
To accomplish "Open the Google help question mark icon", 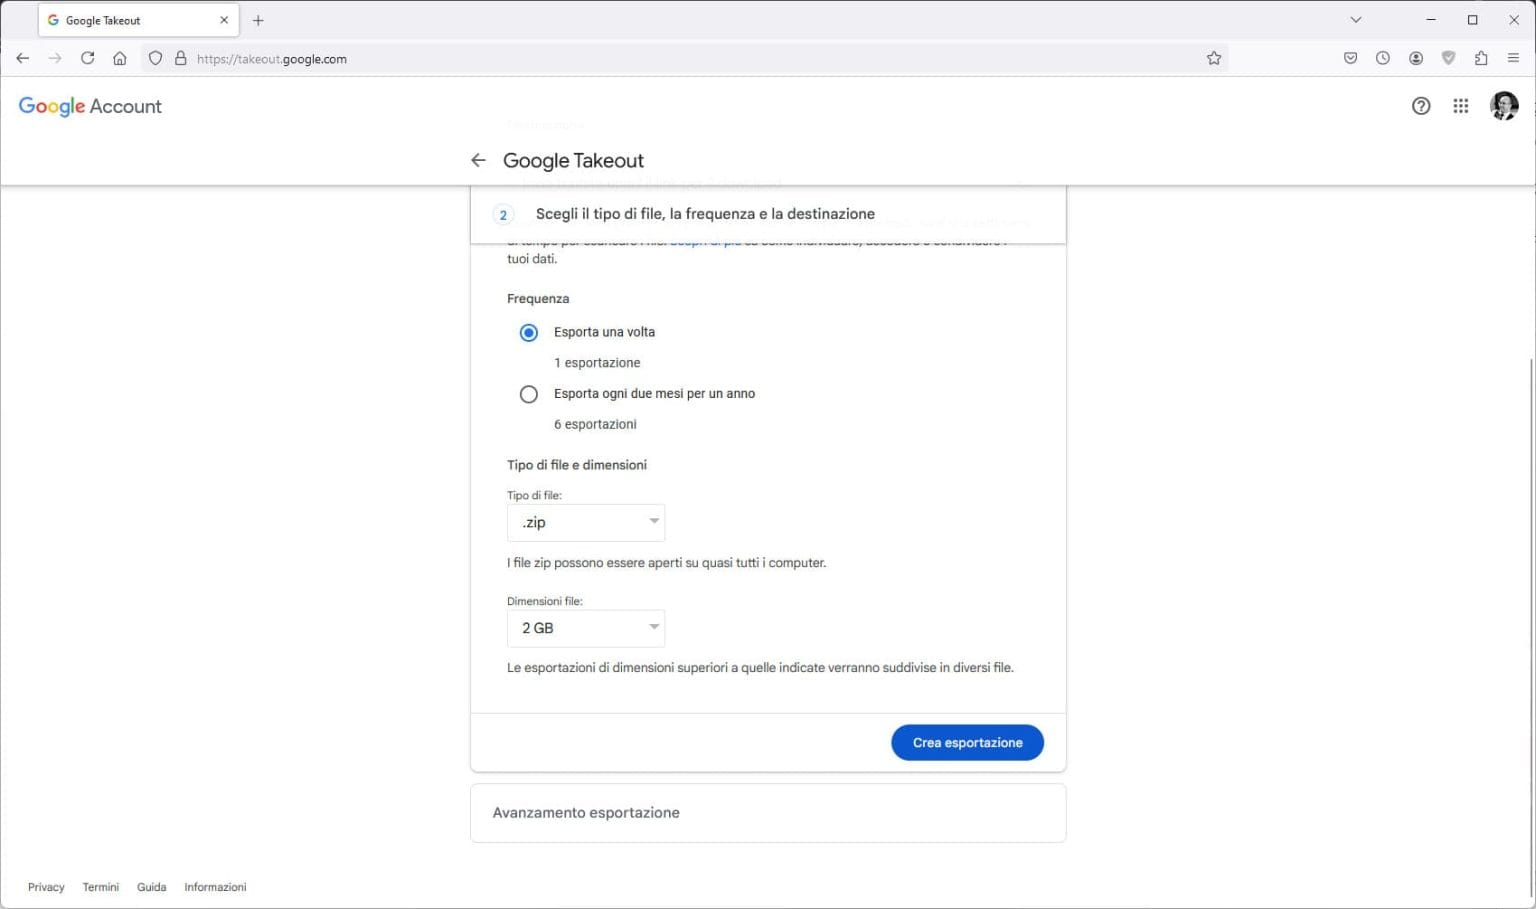I will (x=1421, y=106).
